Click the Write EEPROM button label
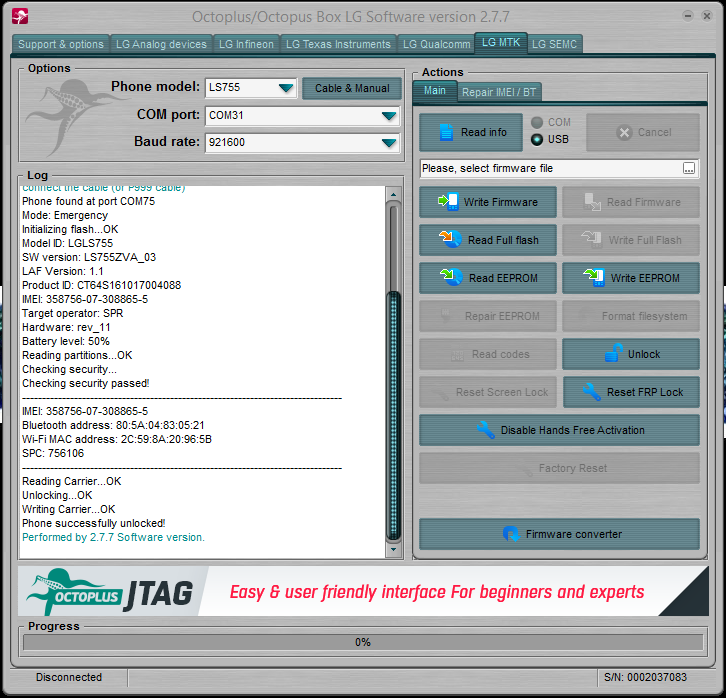The image size is (726, 698). click(645, 278)
